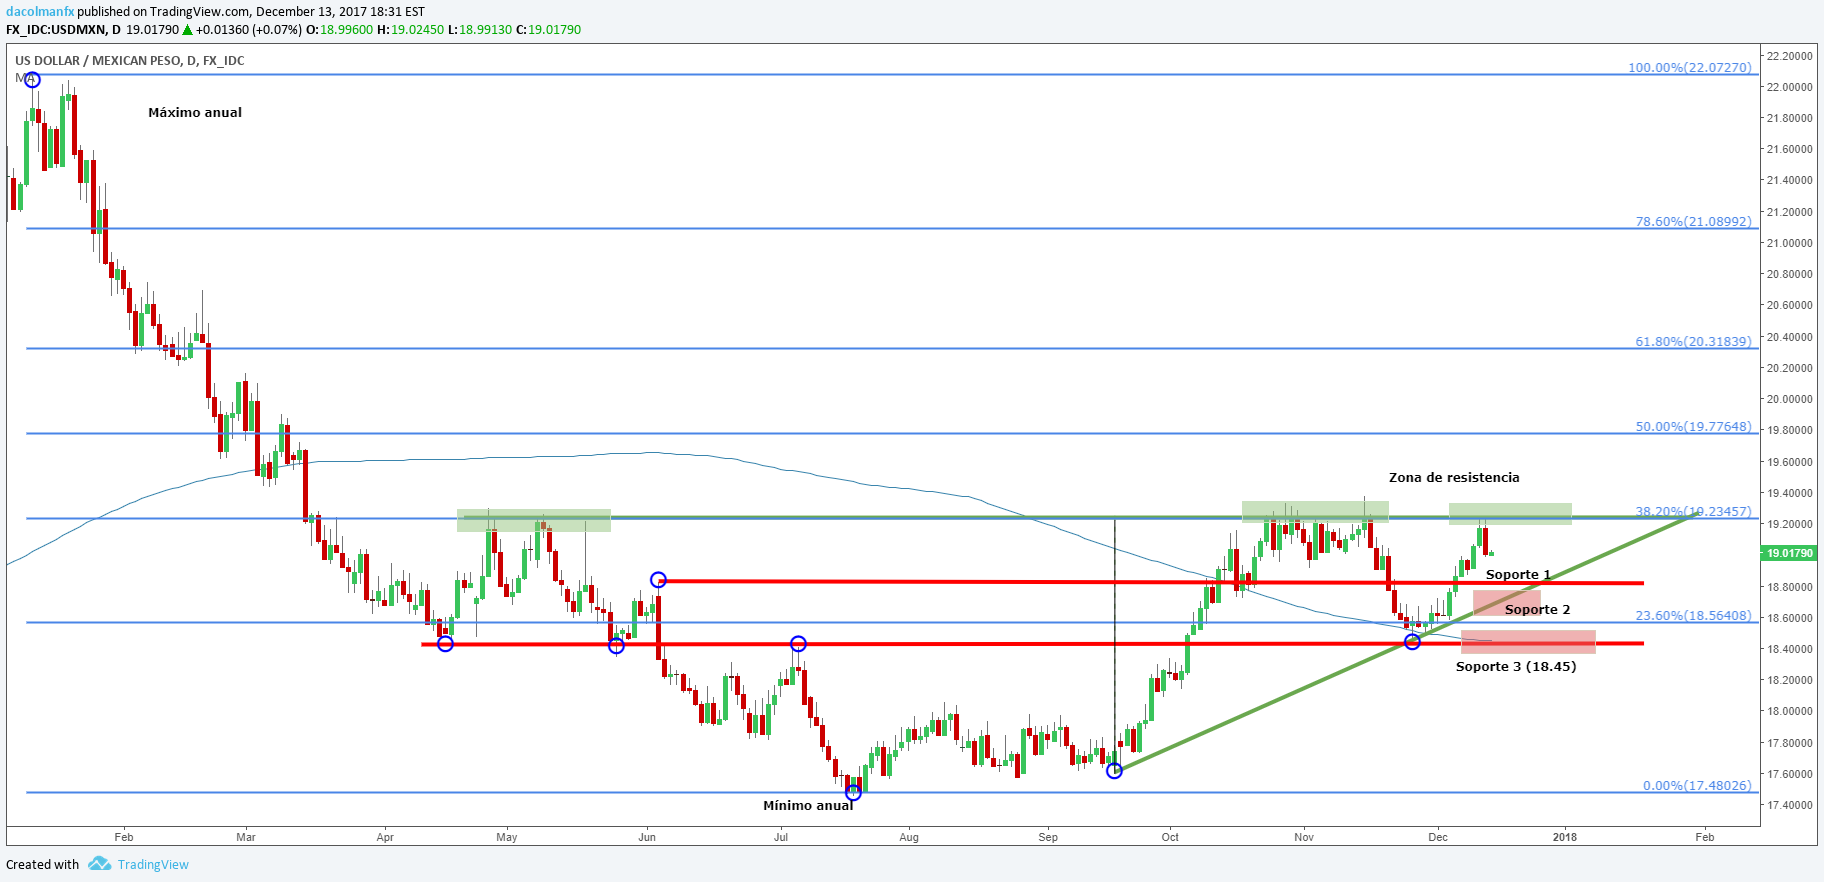
Task: Select the green resistance rectangle above November
Action: pyautogui.click(x=1315, y=512)
